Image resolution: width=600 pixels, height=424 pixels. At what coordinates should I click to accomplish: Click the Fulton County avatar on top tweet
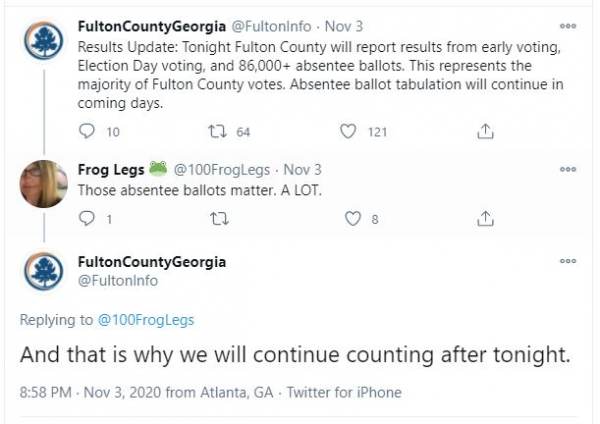point(44,41)
